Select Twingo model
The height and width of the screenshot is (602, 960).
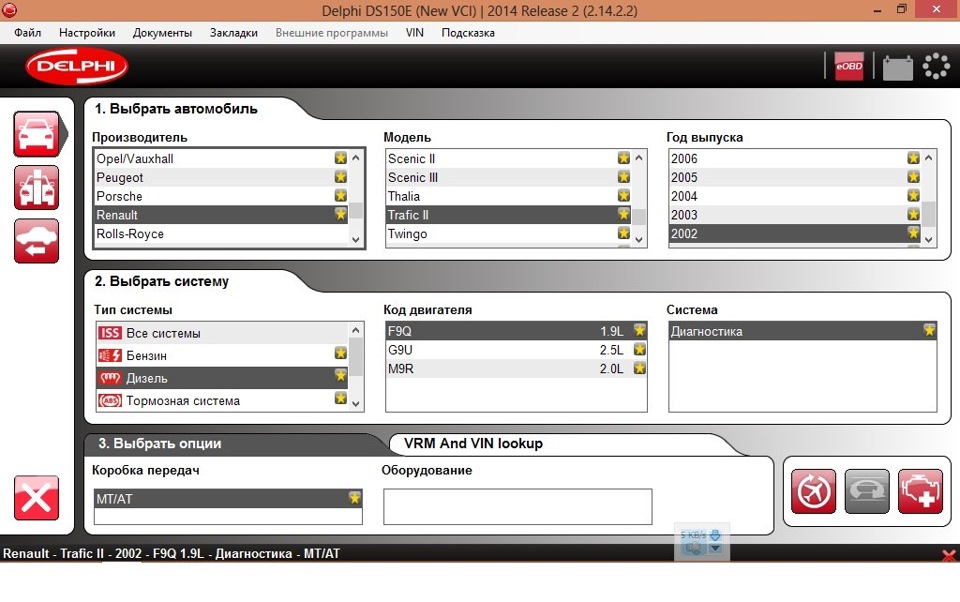click(x=508, y=234)
